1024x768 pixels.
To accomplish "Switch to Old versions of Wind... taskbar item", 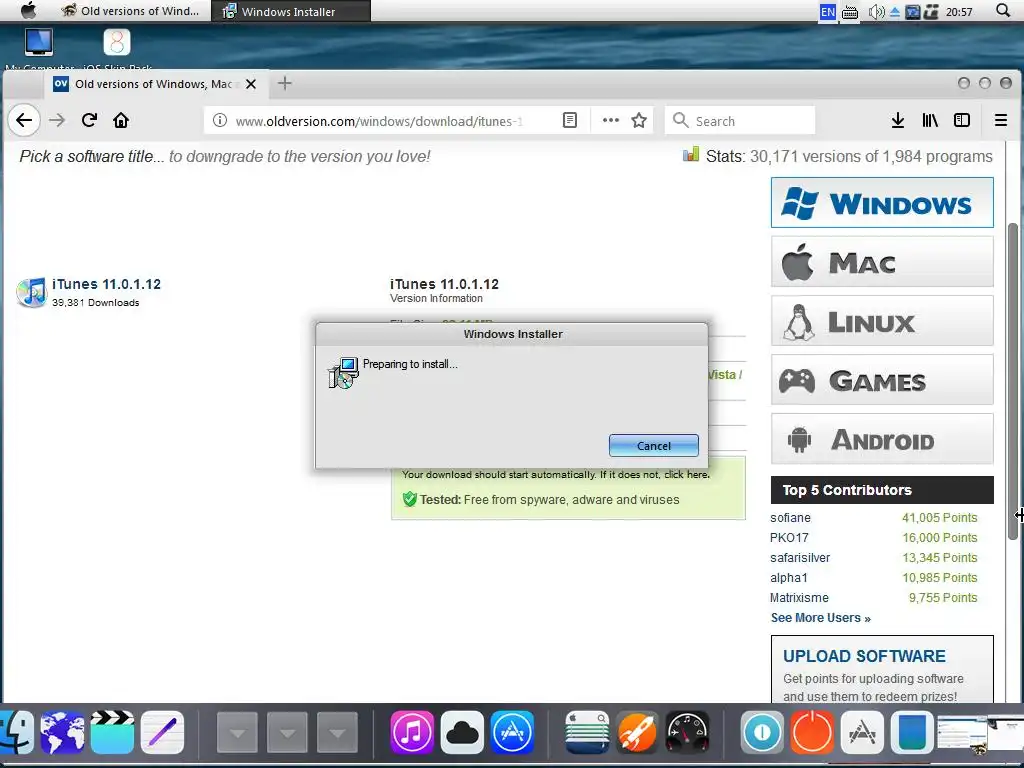I will coord(131,11).
